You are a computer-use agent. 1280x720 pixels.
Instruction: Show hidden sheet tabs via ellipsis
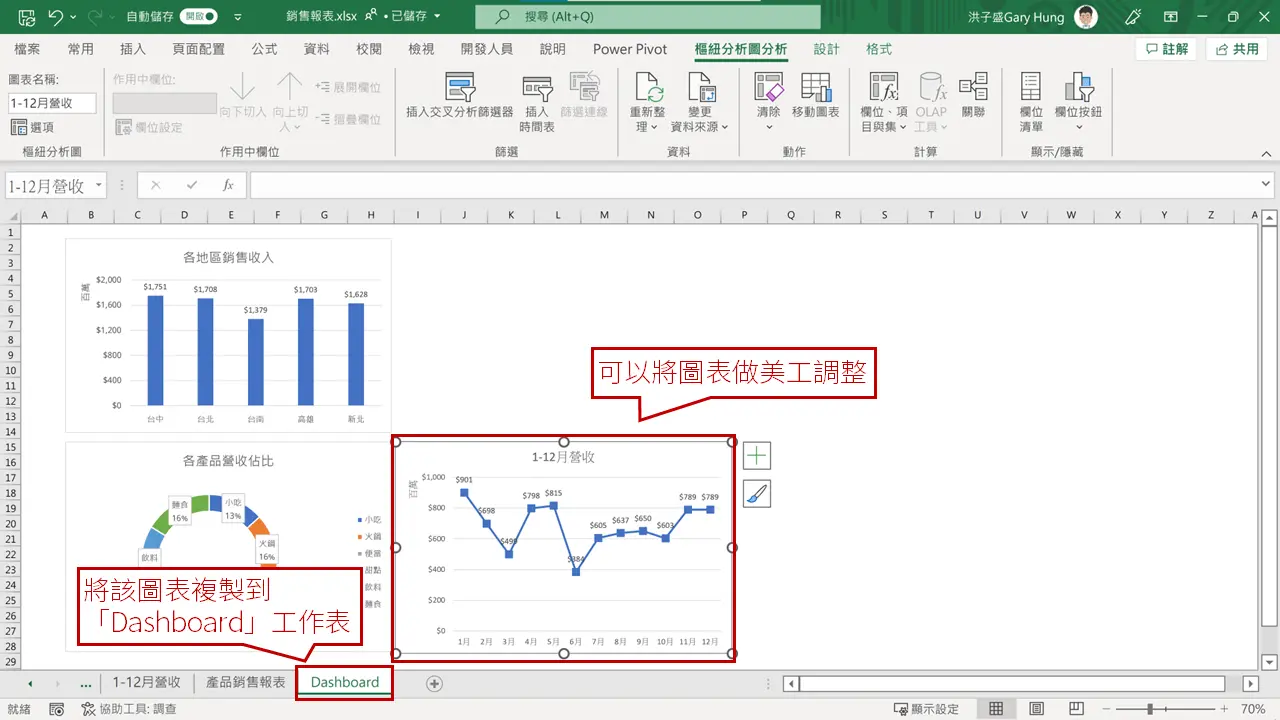[x=86, y=683]
